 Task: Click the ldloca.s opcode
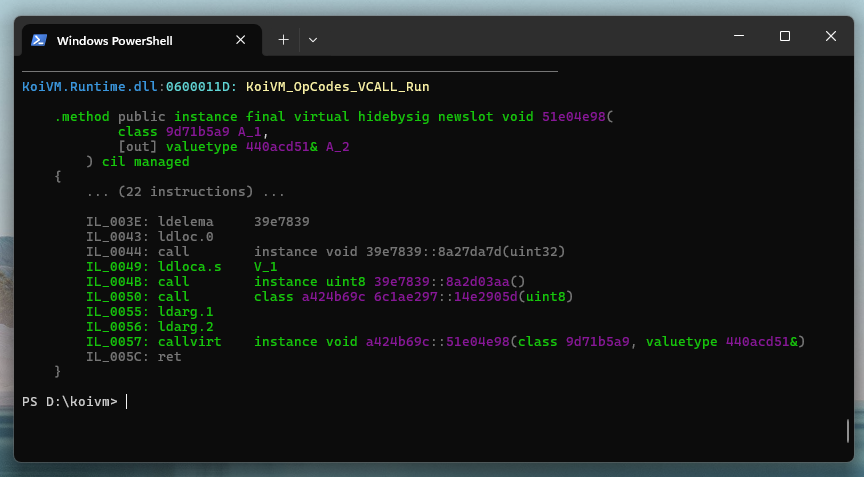point(190,267)
